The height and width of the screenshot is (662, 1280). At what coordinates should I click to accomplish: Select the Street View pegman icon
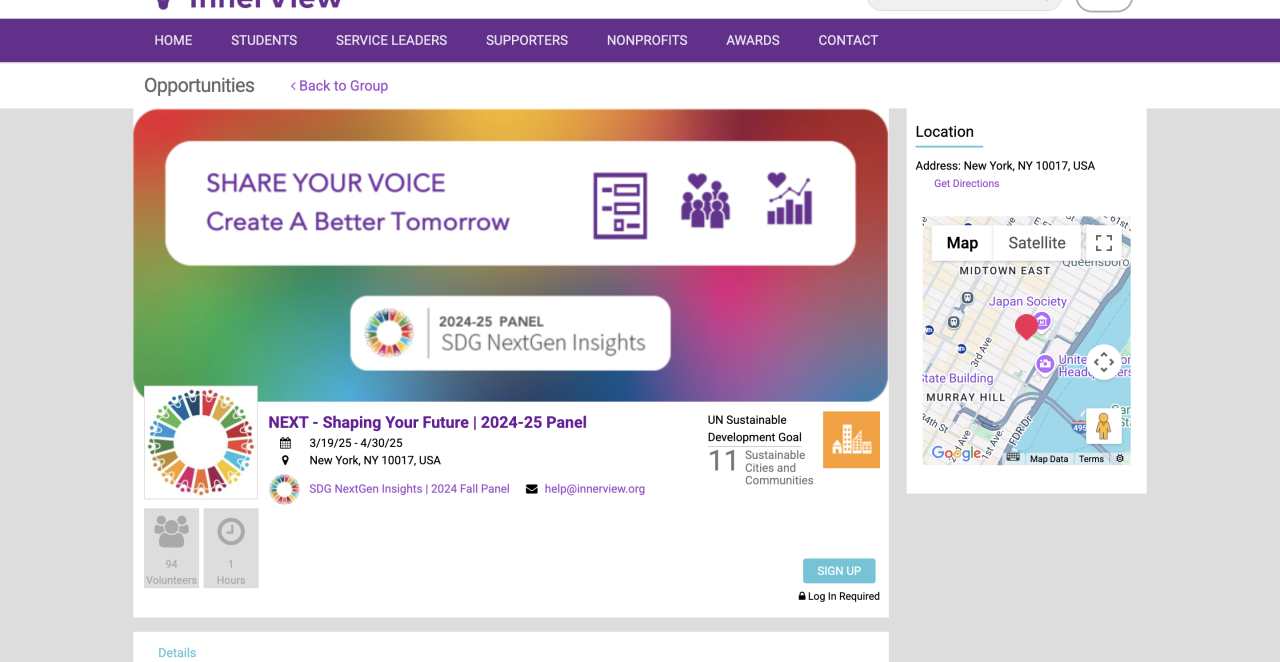click(1104, 426)
